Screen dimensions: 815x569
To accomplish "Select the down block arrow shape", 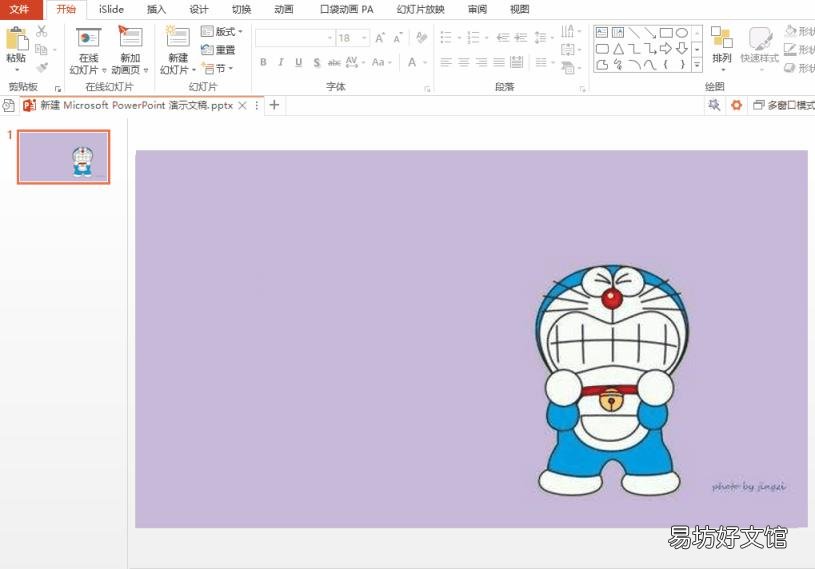I will 682,49.
